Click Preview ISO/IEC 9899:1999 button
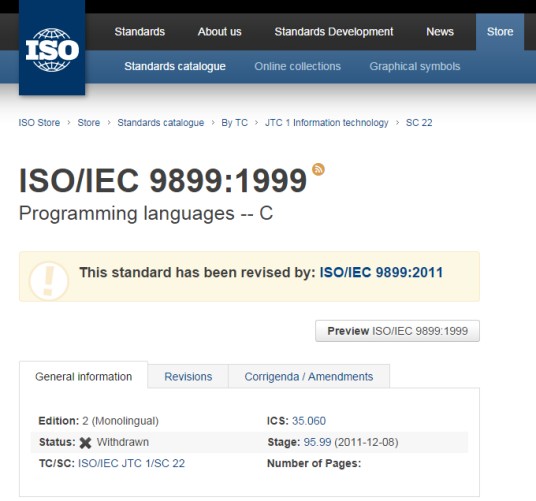This screenshot has height=501, width=536. pyautogui.click(x=397, y=331)
